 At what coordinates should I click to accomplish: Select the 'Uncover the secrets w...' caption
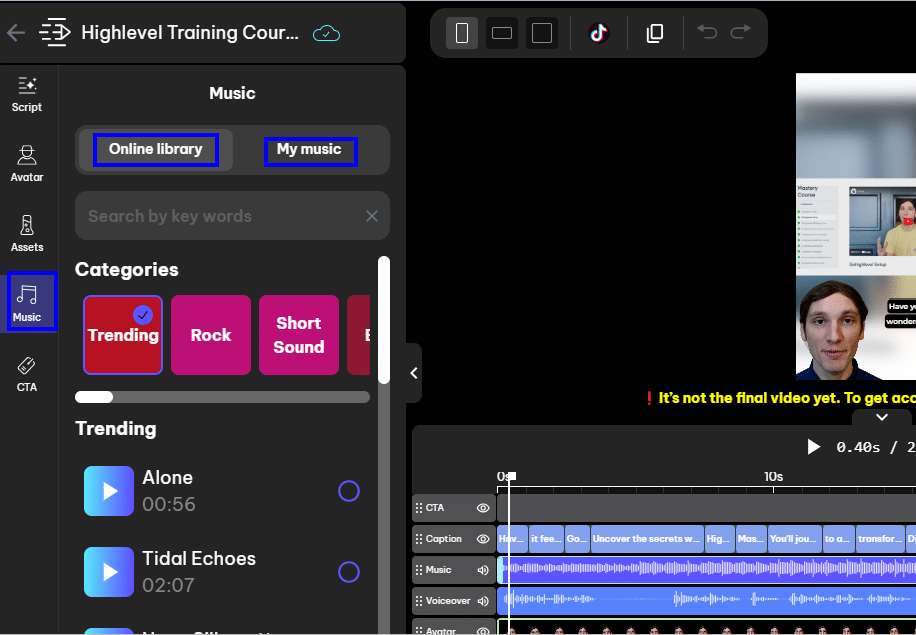(646, 539)
